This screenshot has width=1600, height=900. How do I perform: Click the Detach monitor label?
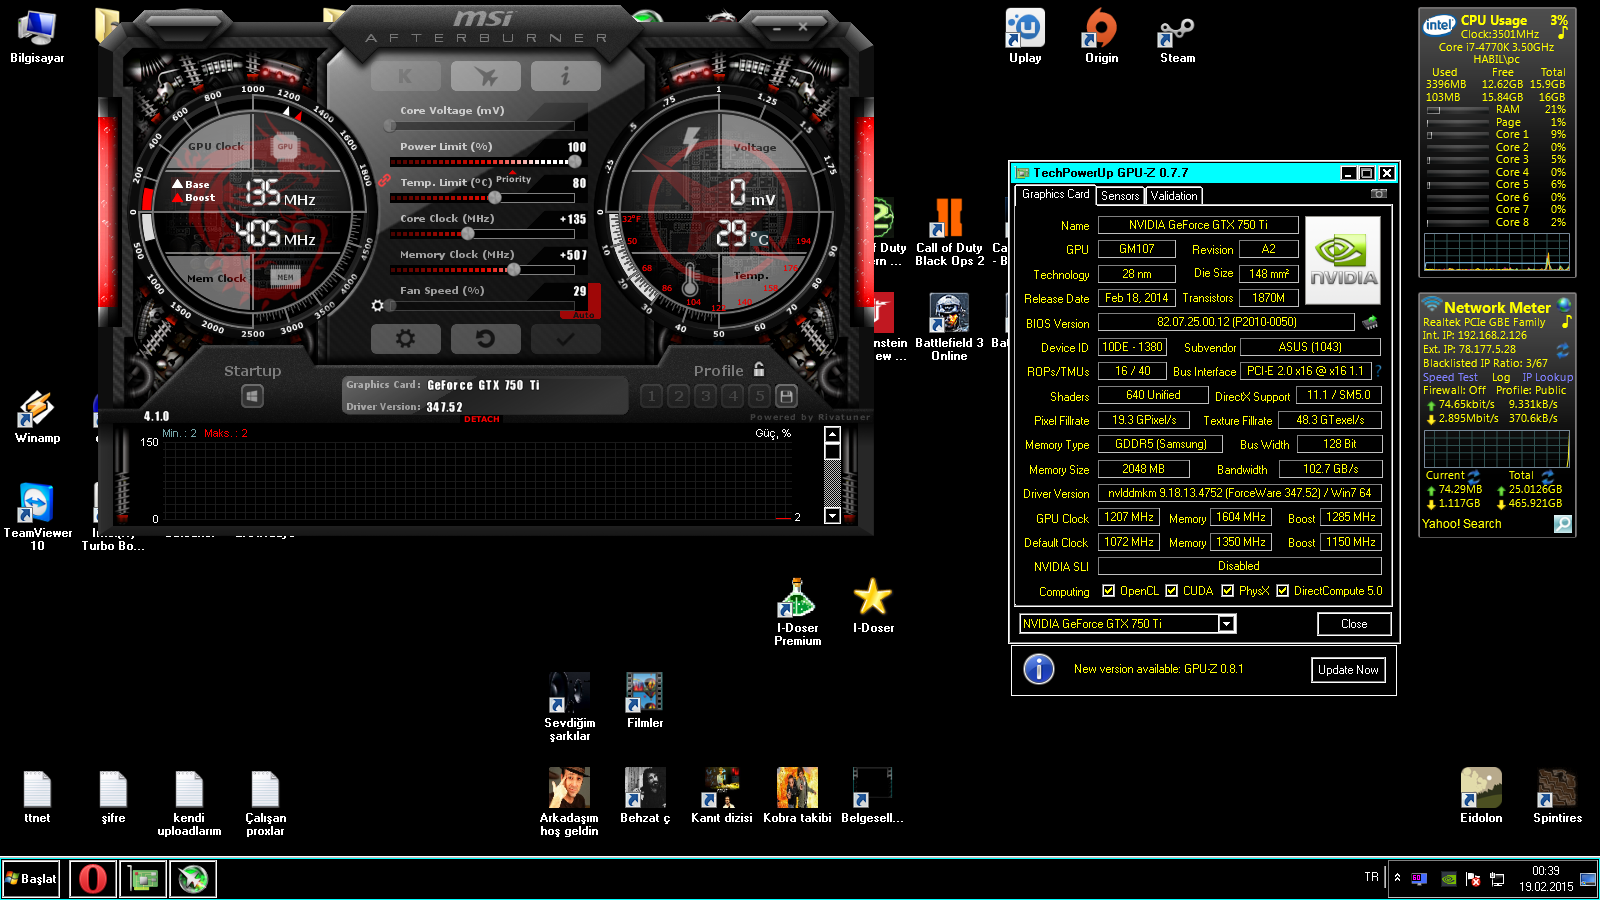pyautogui.click(x=482, y=419)
